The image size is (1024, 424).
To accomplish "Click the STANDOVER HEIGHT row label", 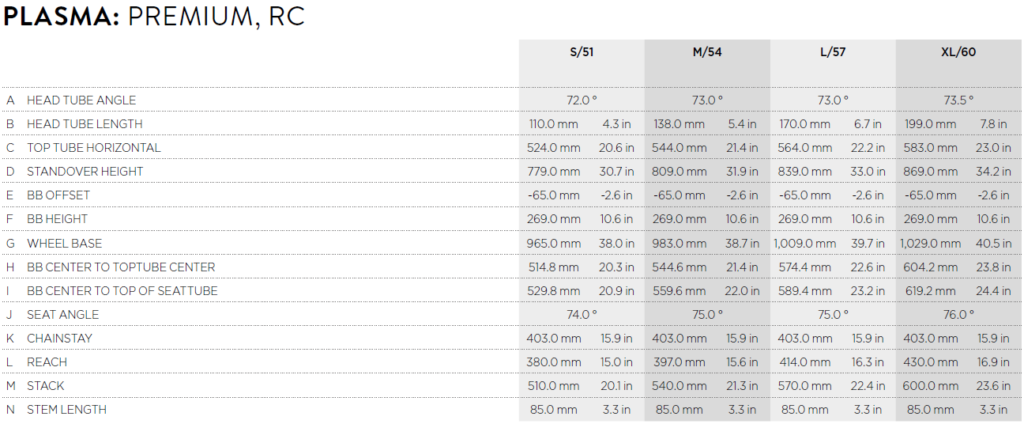I will pos(85,171).
